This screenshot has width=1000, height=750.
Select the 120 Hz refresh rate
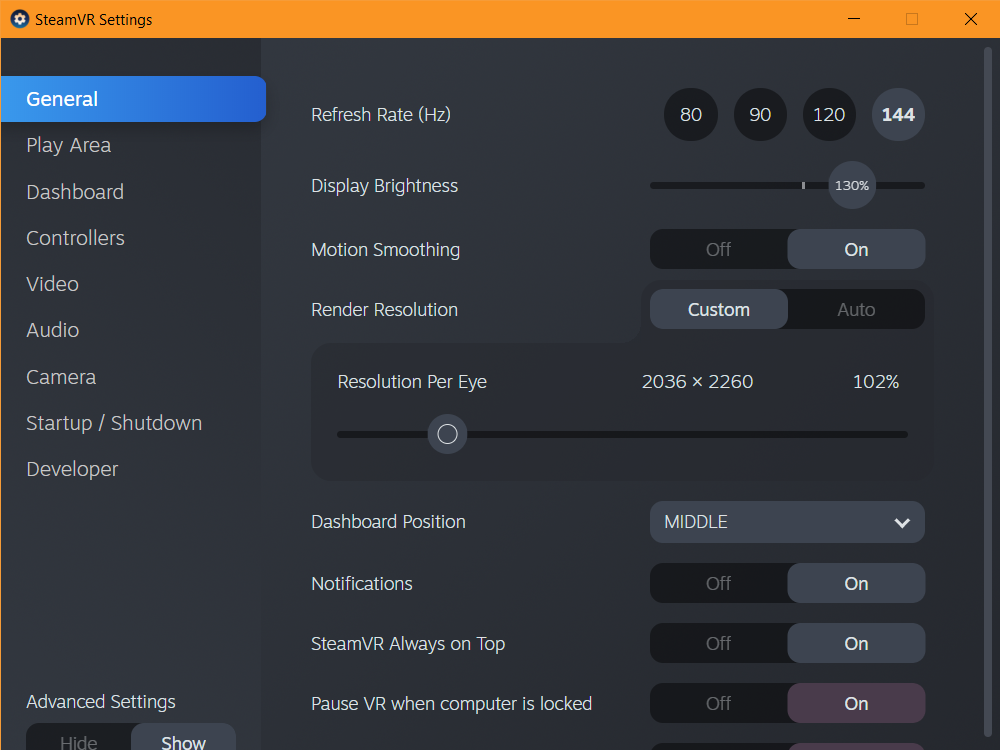(829, 115)
